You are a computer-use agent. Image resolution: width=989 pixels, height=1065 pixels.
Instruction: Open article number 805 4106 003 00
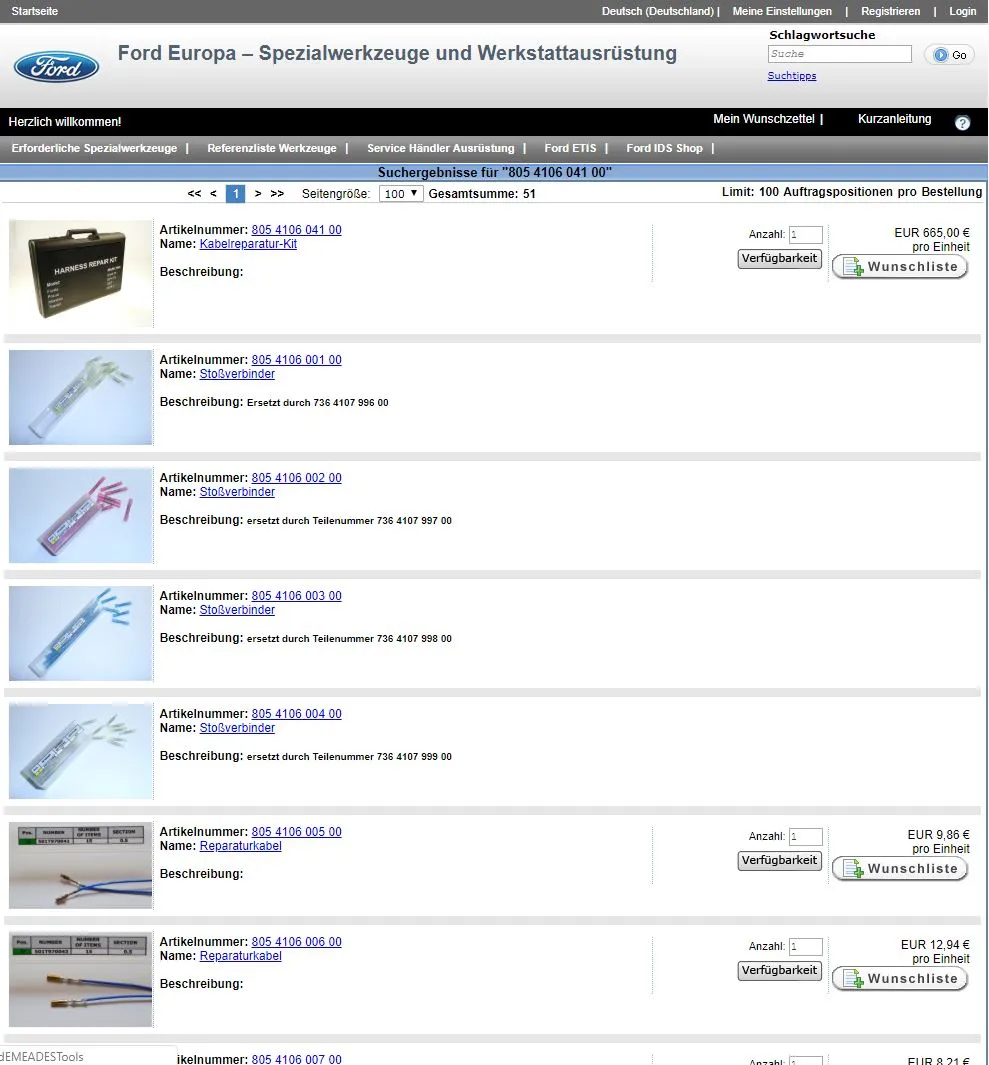[x=296, y=596]
